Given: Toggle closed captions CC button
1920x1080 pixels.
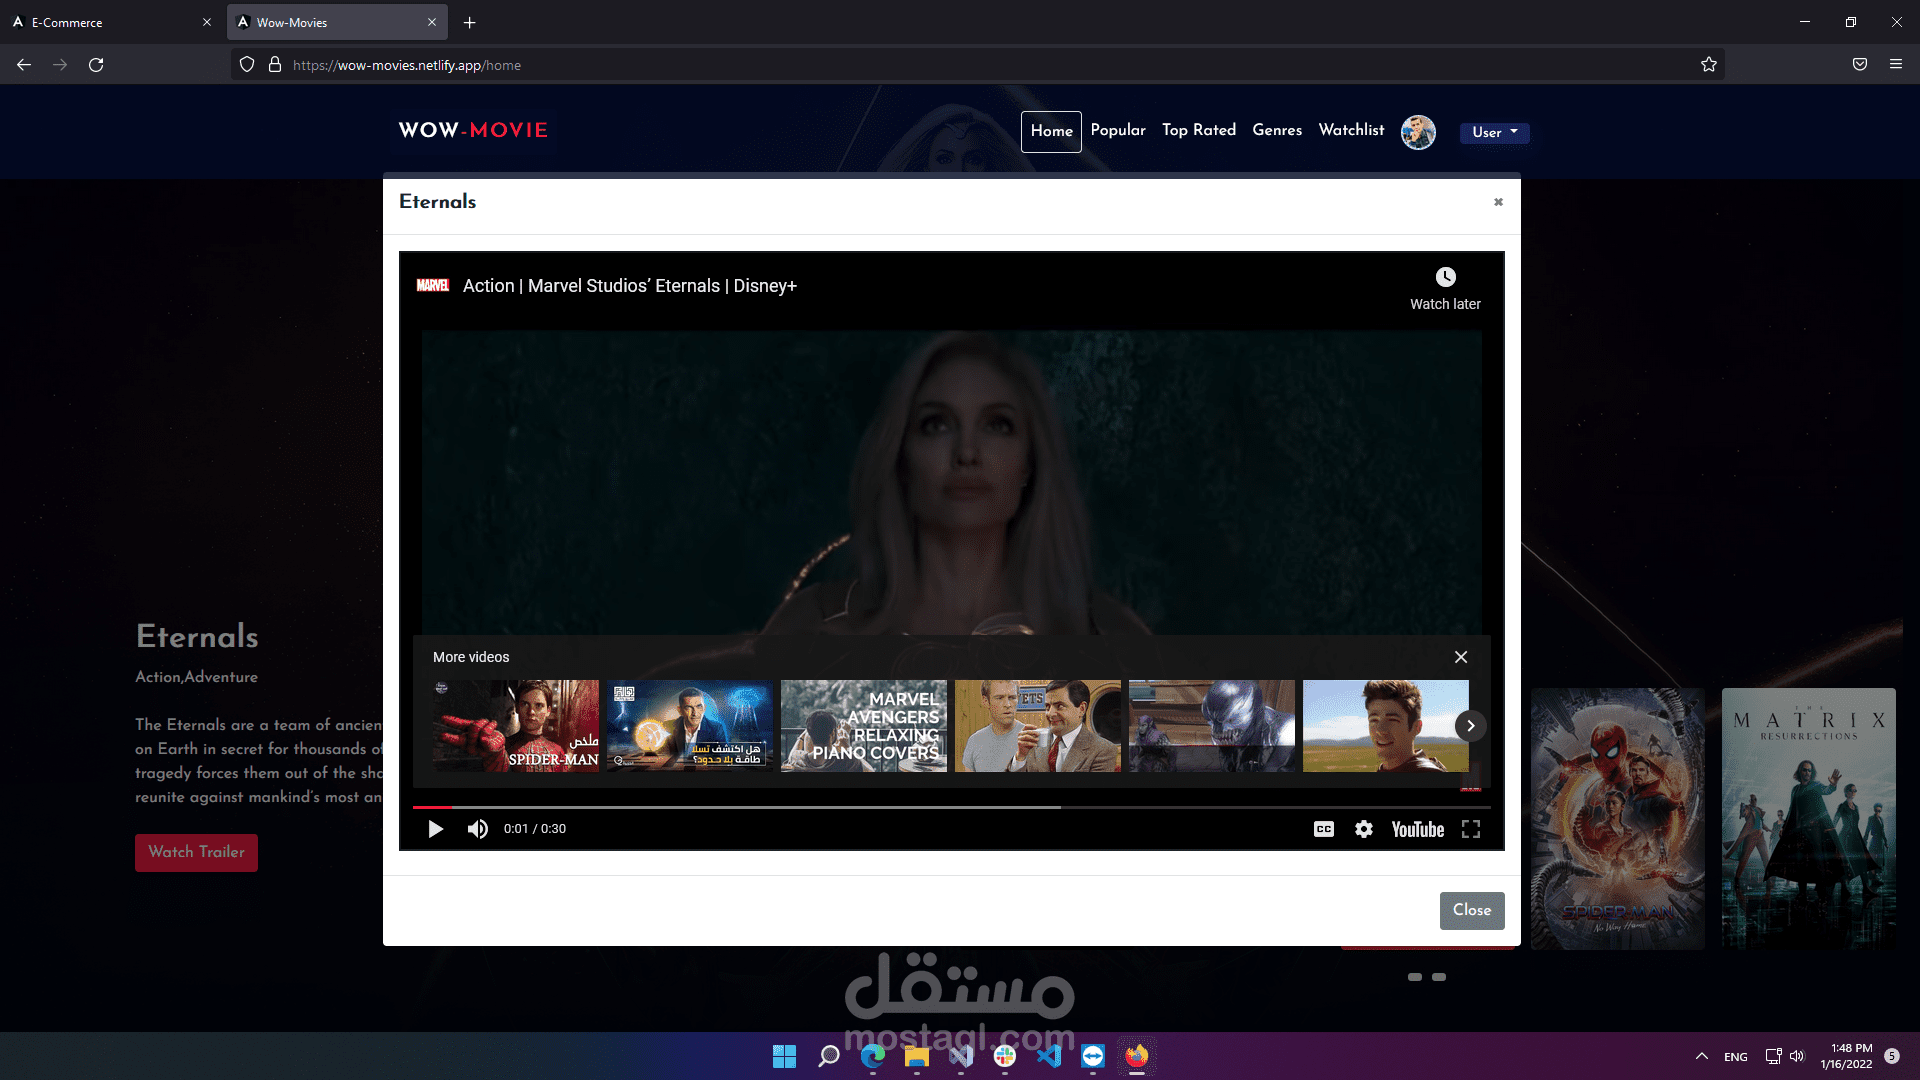Looking at the screenshot, I should click(1323, 829).
